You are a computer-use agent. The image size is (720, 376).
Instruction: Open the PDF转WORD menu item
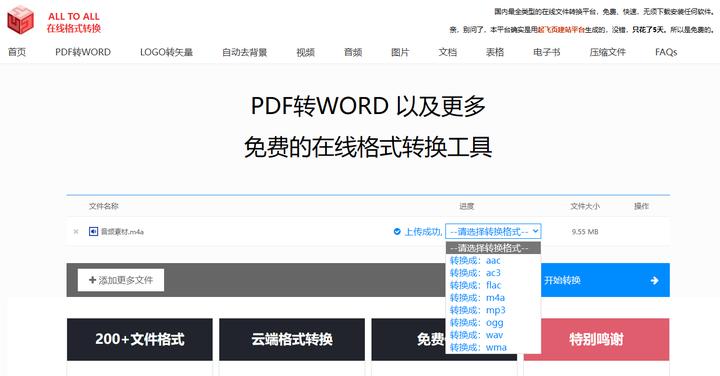click(x=83, y=52)
